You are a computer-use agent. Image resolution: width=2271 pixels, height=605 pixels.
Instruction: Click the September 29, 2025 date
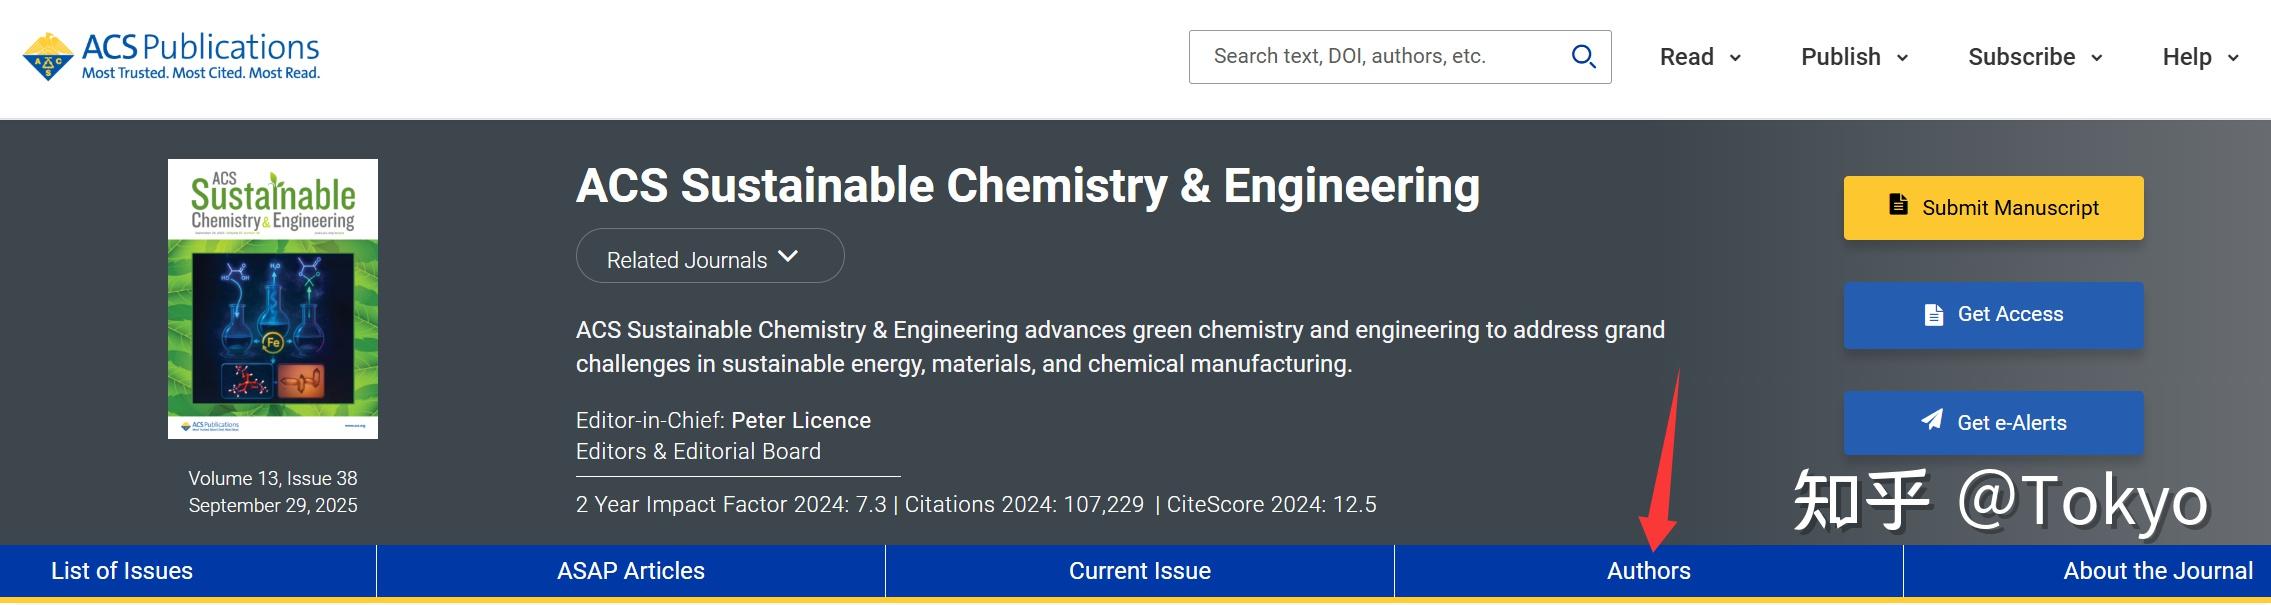273,505
